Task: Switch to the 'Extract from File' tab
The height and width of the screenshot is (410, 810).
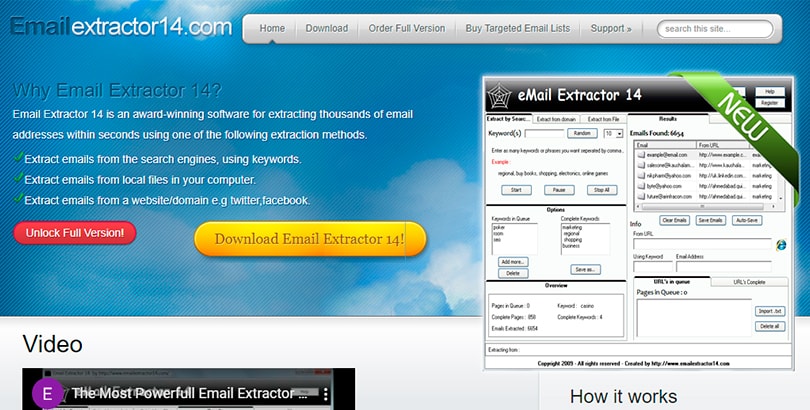Action: [x=603, y=119]
